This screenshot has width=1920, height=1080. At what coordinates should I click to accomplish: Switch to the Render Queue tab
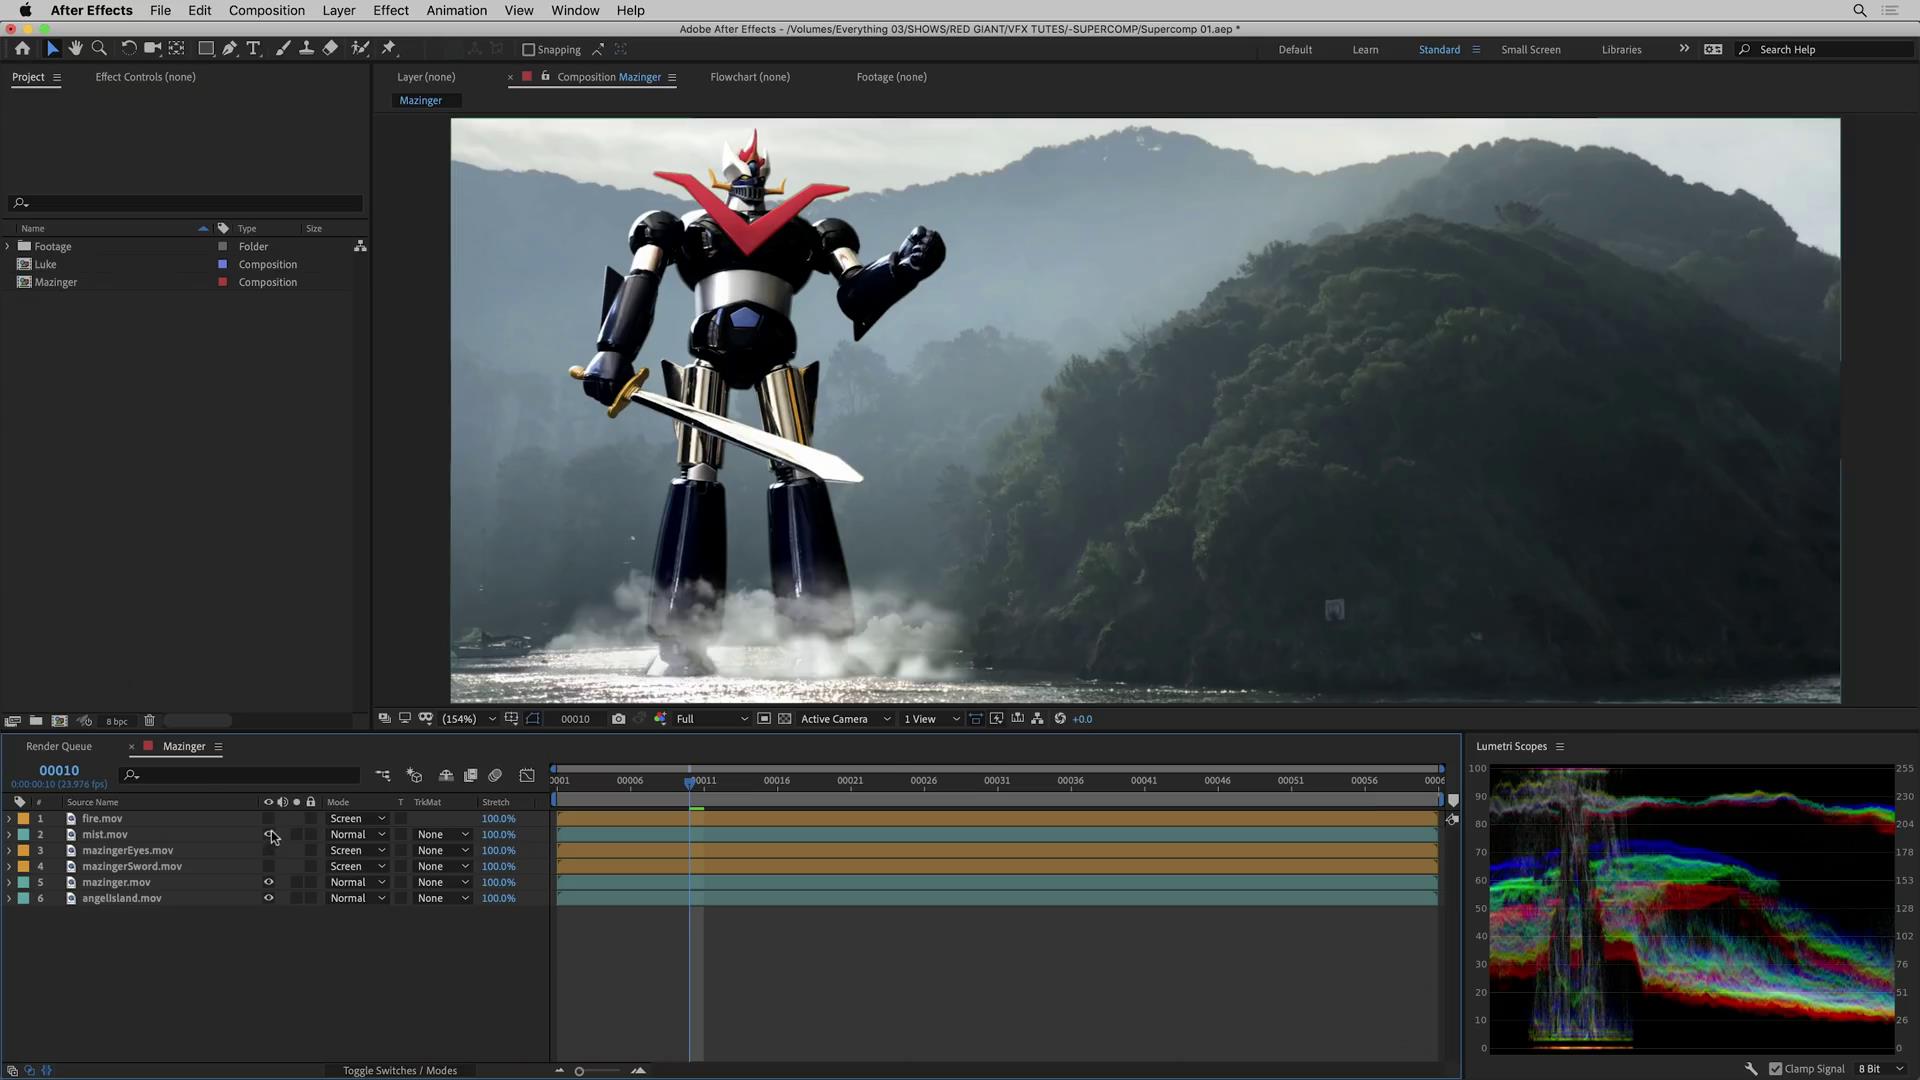click(x=59, y=746)
